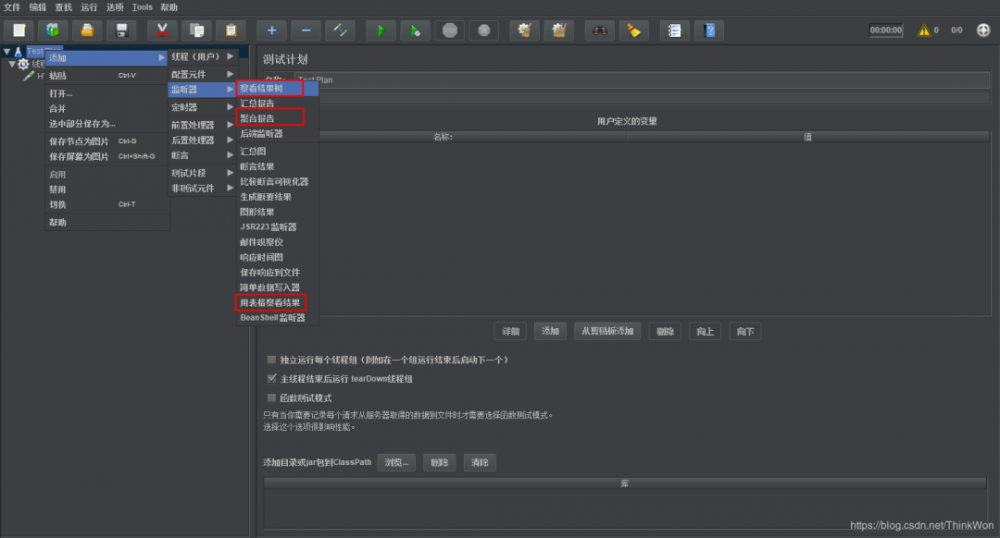Enable 函数测试模式 checkbox
This screenshot has width=1000, height=538.
pos(272,398)
